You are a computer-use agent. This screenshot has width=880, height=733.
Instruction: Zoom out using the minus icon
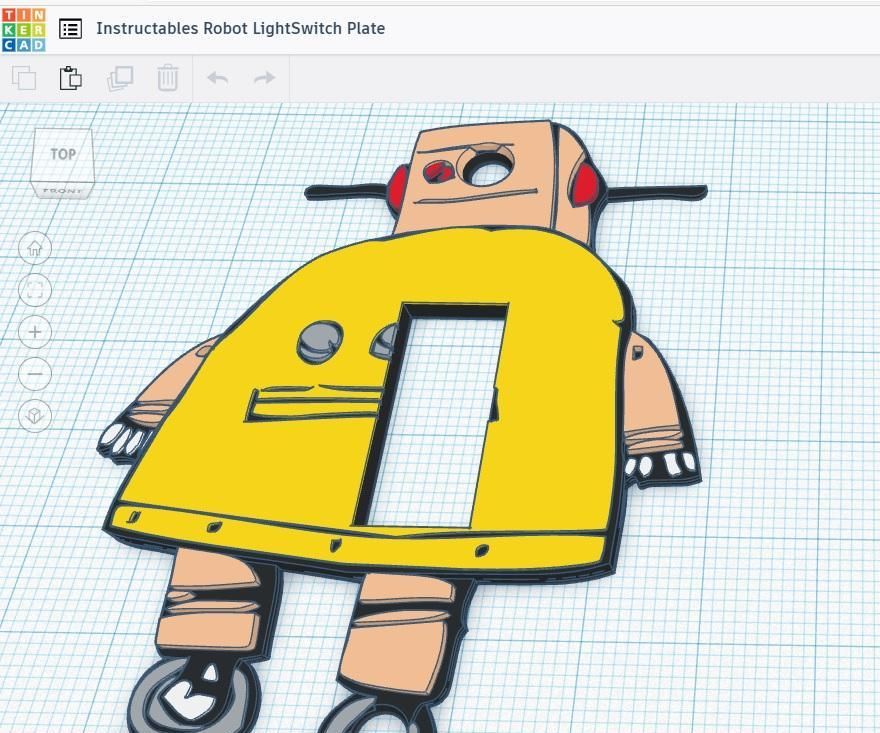pyautogui.click(x=35, y=374)
